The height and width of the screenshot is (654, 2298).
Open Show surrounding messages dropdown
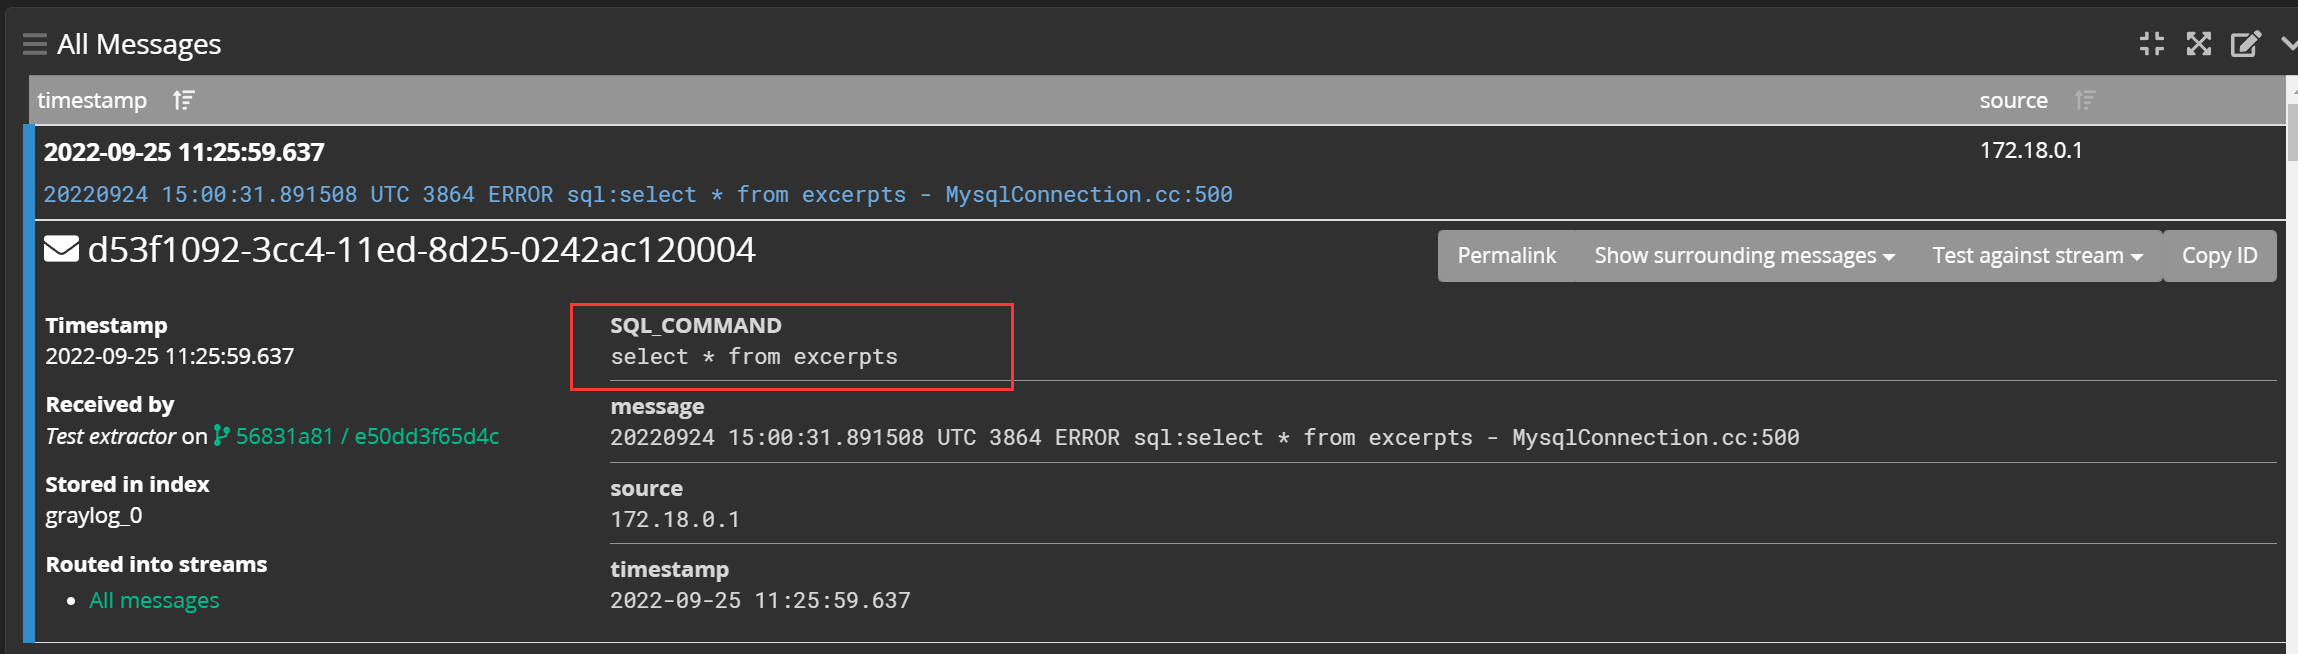pos(1744,256)
